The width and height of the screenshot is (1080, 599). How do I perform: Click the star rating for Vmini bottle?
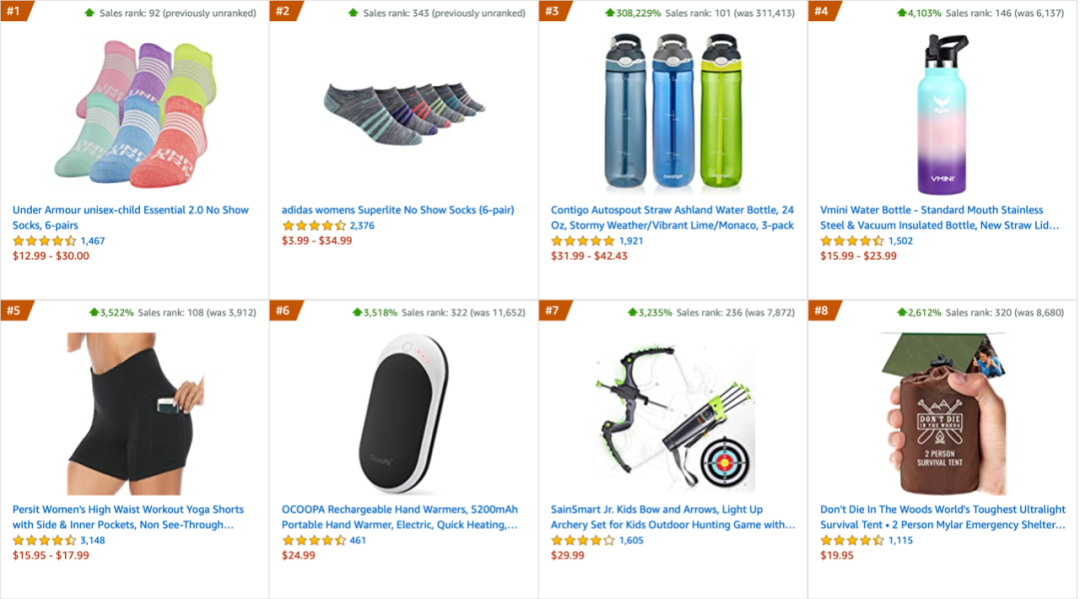click(852, 241)
